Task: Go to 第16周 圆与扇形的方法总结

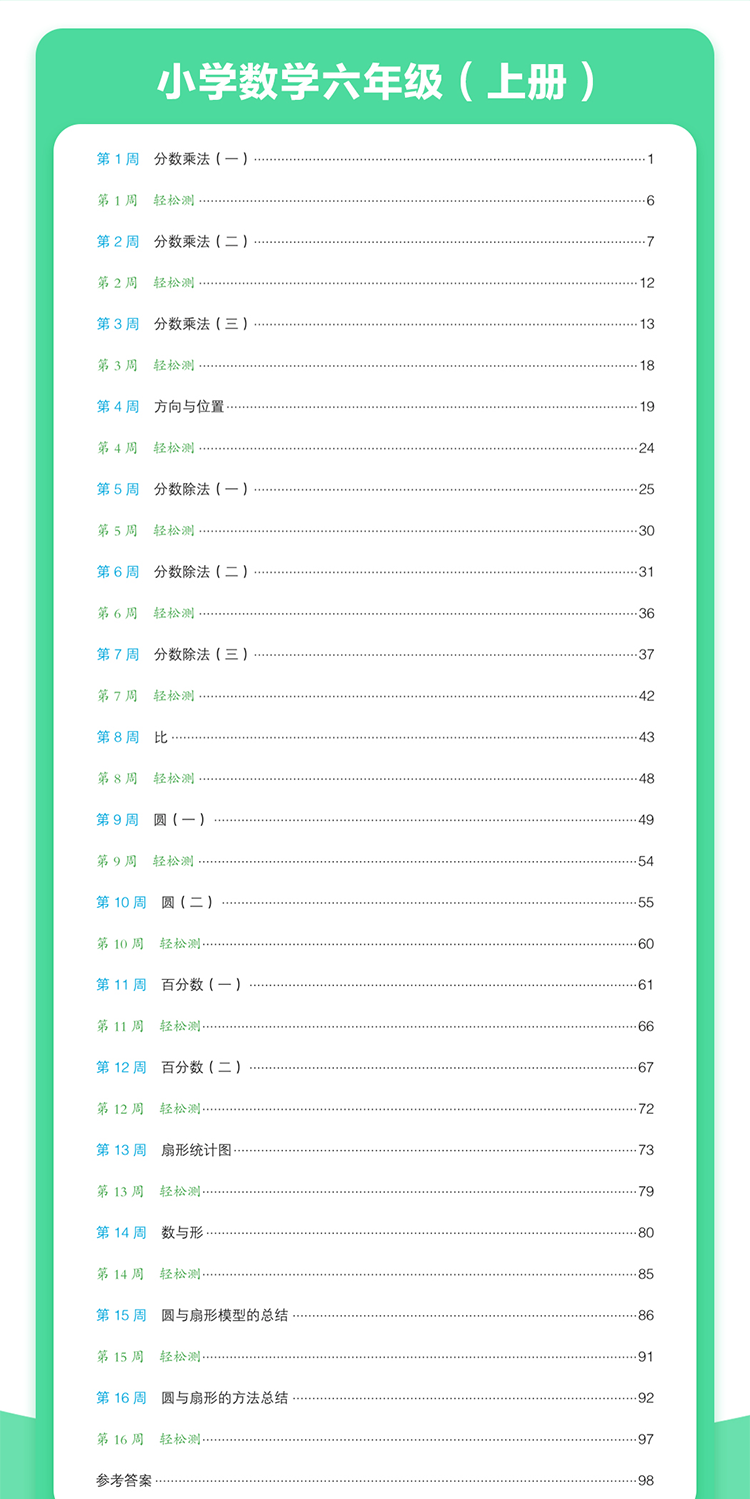Action: (x=375, y=1397)
